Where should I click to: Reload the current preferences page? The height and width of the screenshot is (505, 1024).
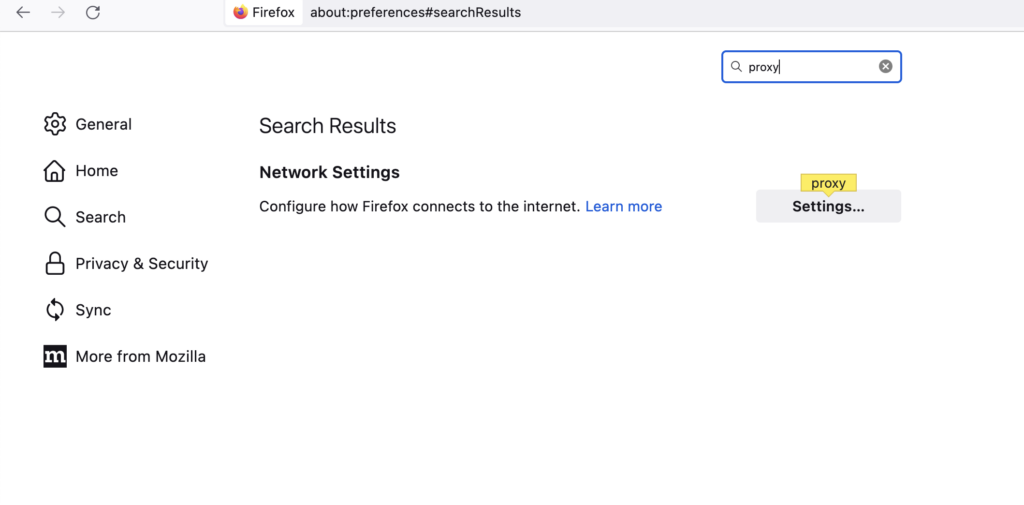click(x=93, y=12)
